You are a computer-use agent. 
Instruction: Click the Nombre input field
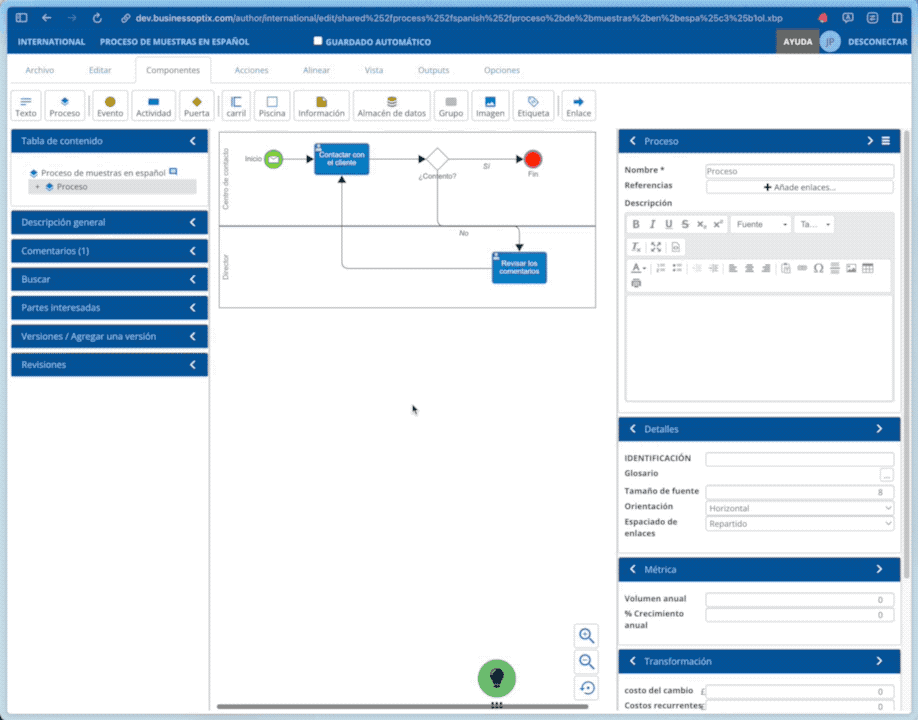(799, 171)
